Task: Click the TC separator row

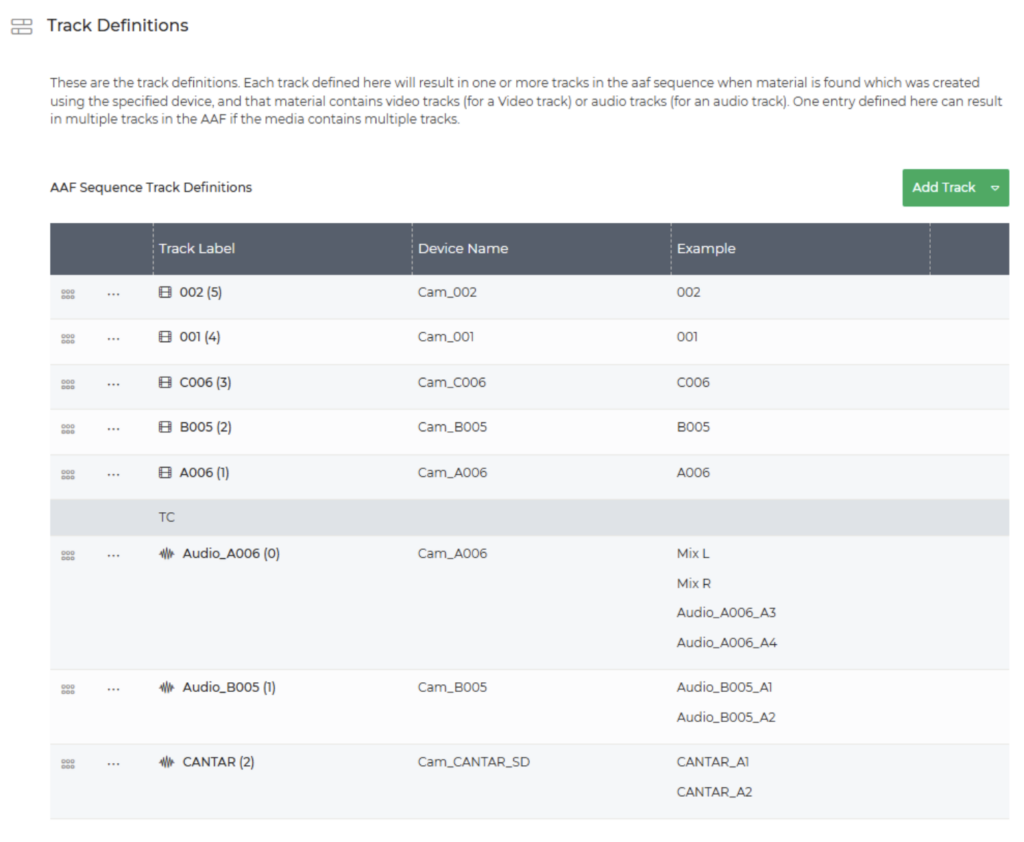Action: coord(530,517)
